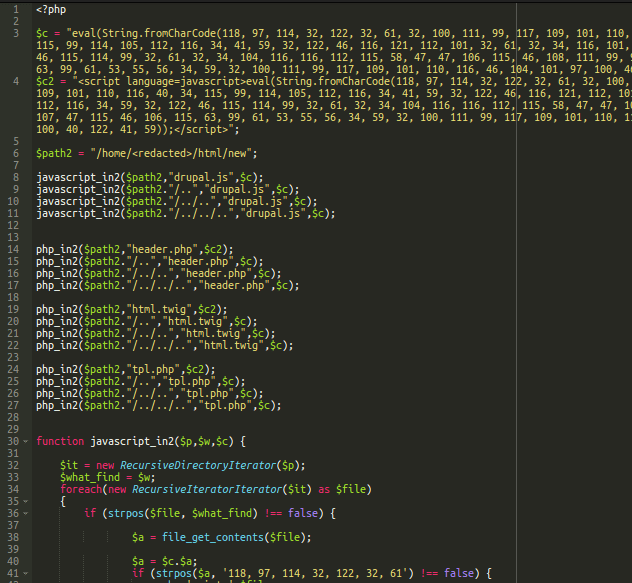This screenshot has height=583, width=632.
Task: Click line number 3 in the gutter
Action: click(16, 33)
